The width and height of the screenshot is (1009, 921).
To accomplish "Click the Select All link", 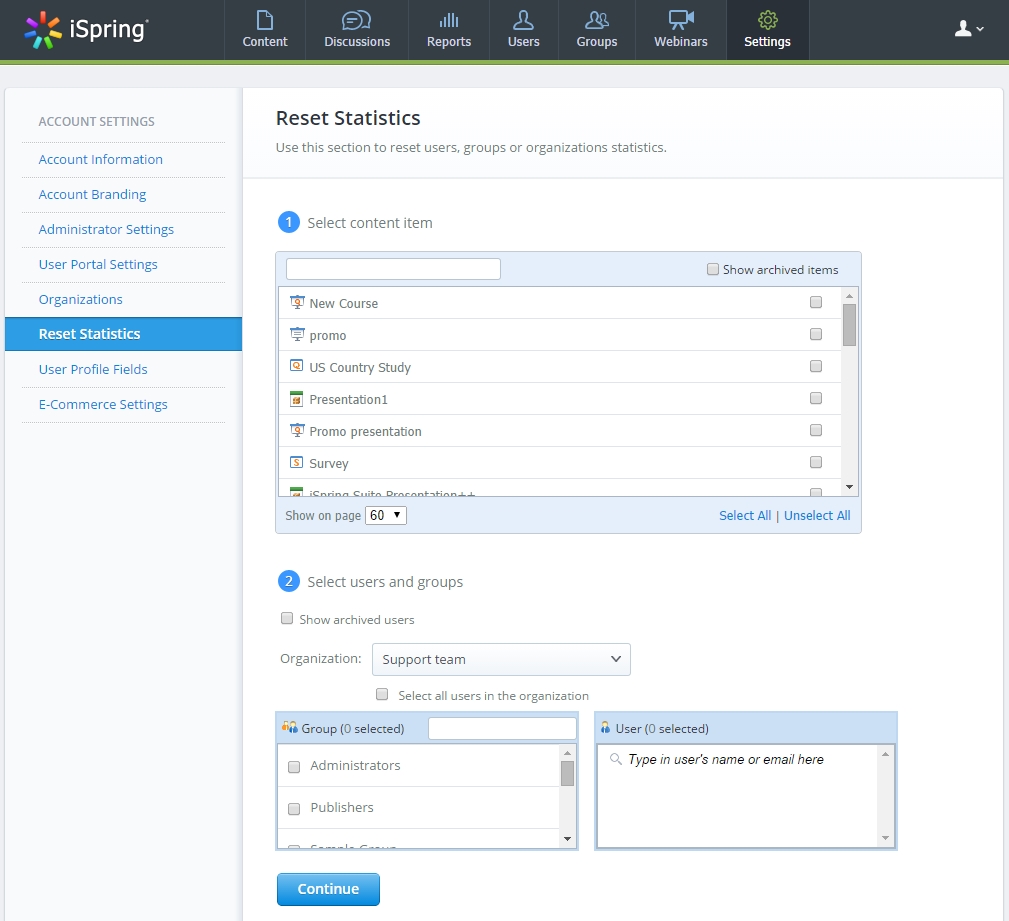I will coord(745,516).
